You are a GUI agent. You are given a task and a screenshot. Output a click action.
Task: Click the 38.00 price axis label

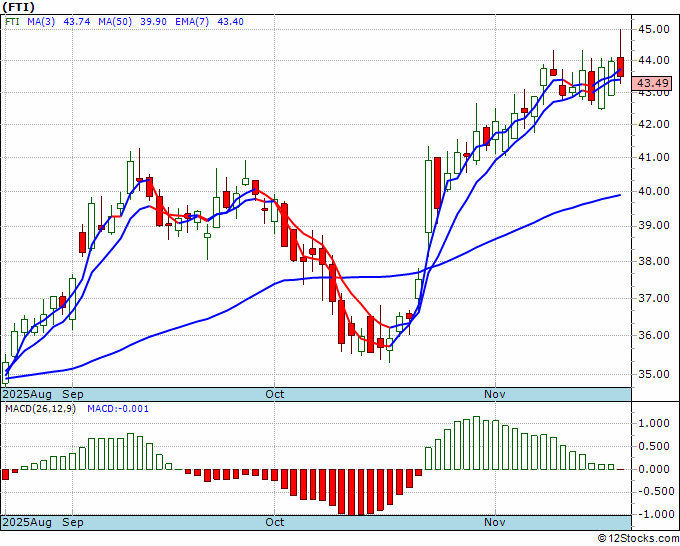[x=654, y=261]
